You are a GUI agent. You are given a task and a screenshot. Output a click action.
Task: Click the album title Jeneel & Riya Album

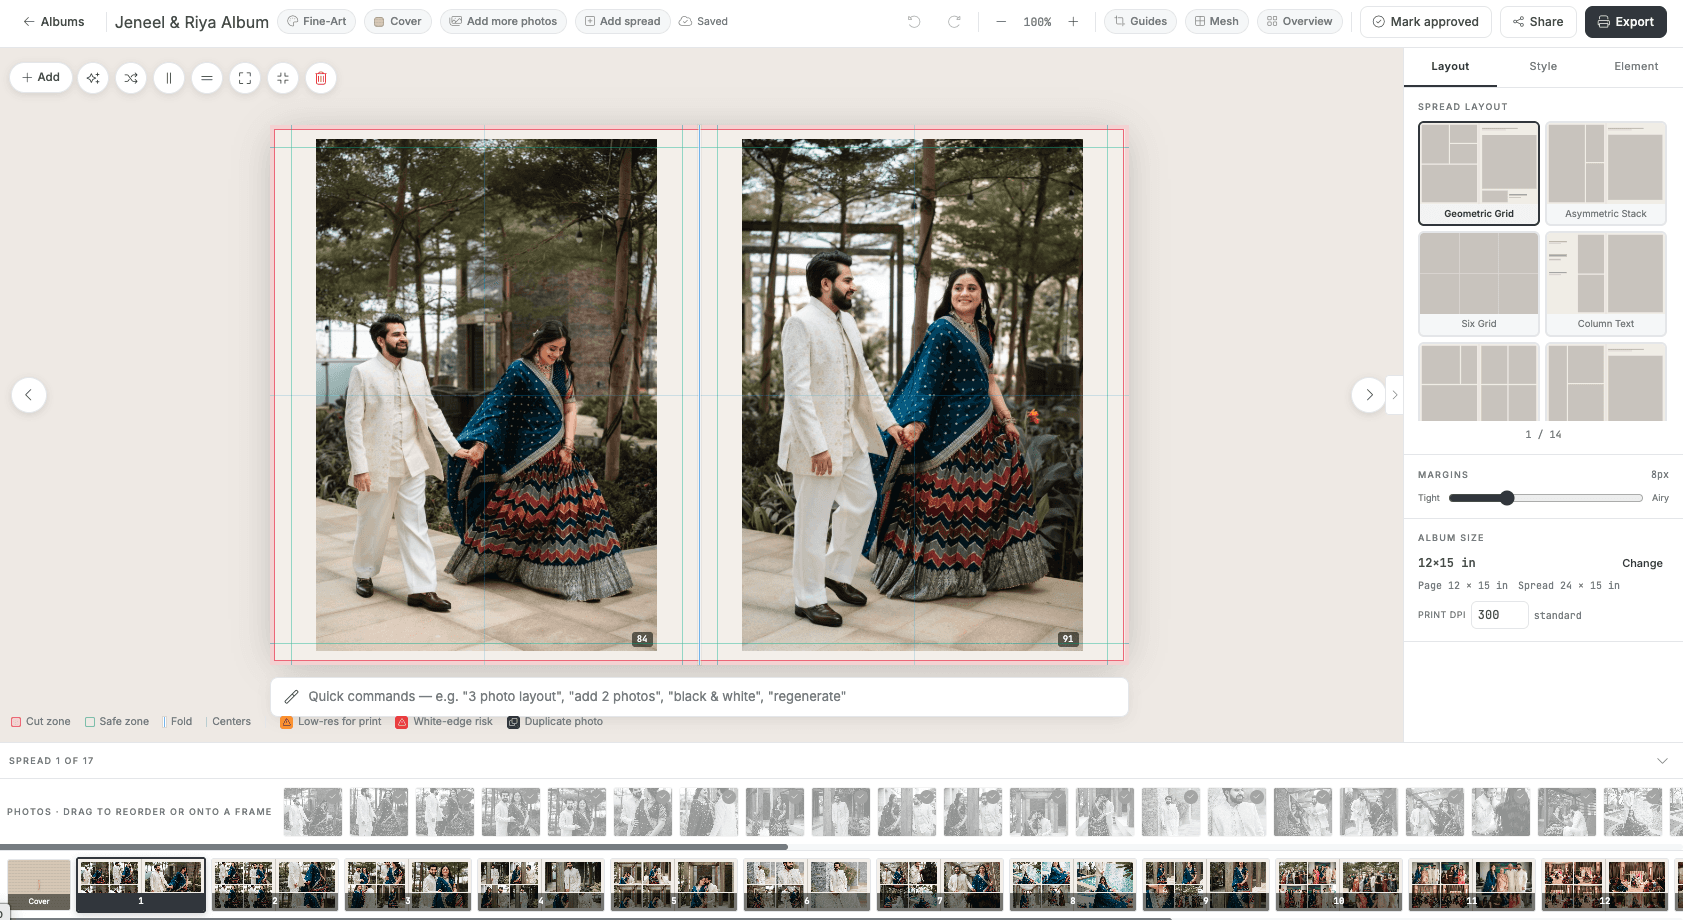(192, 22)
